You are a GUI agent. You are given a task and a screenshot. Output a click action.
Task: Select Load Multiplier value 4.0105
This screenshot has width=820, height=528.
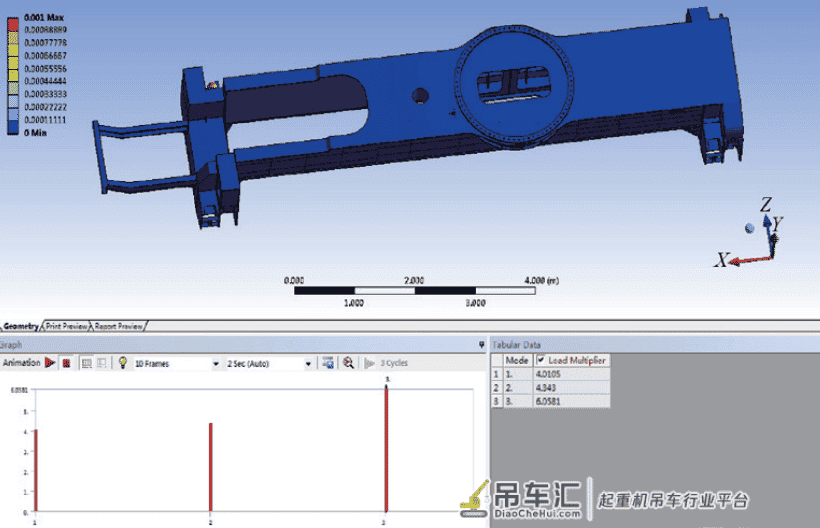(571, 374)
